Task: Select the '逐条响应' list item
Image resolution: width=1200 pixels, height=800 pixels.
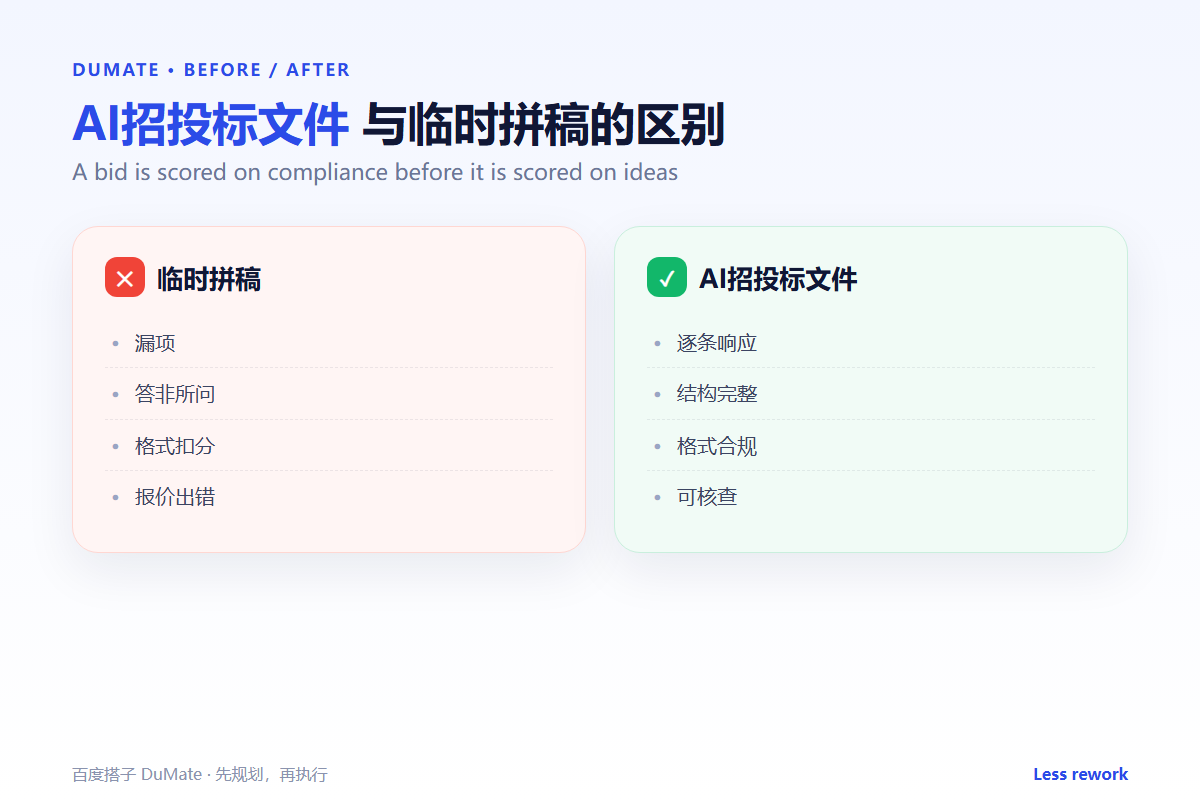Action: click(x=871, y=343)
